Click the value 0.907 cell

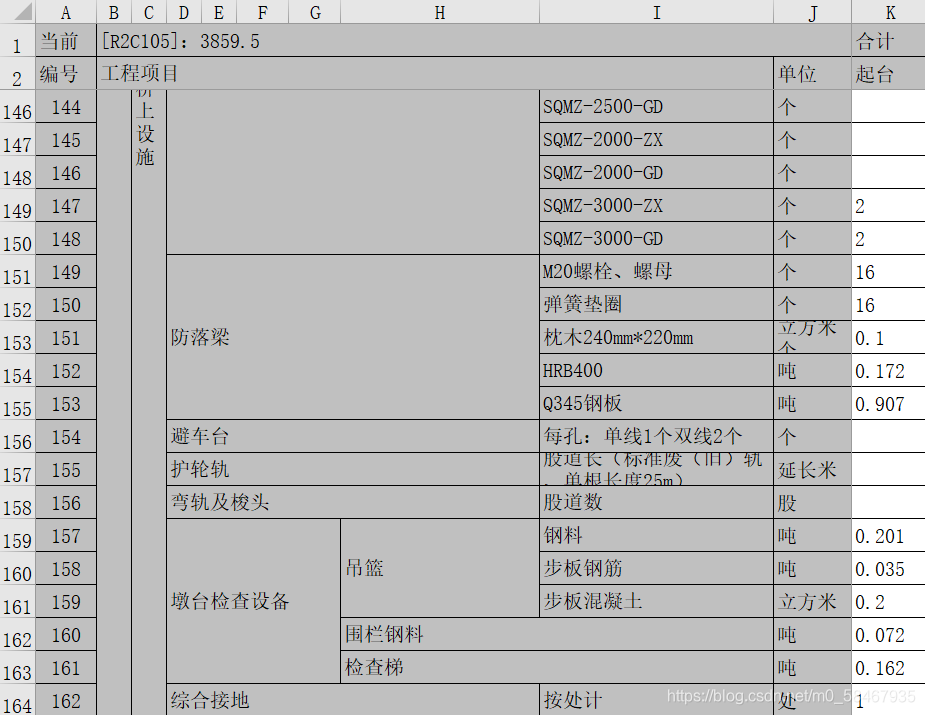(888, 404)
